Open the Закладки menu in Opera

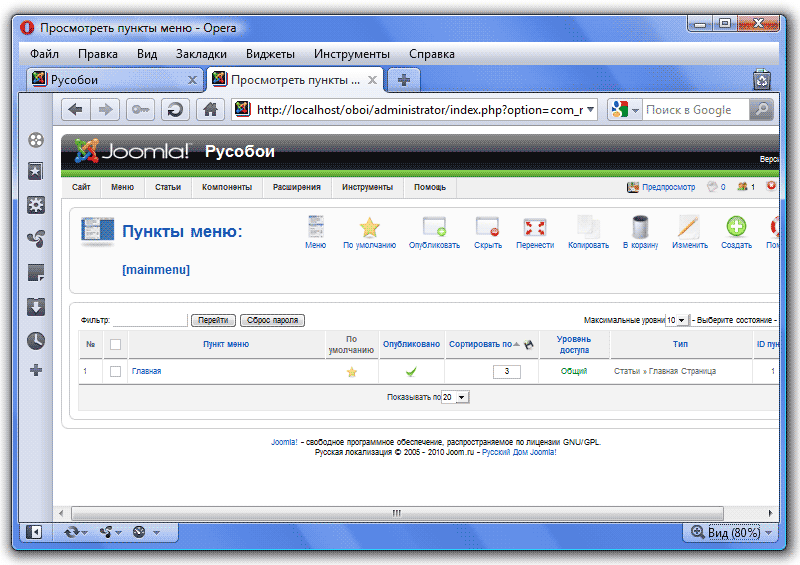tap(201, 54)
